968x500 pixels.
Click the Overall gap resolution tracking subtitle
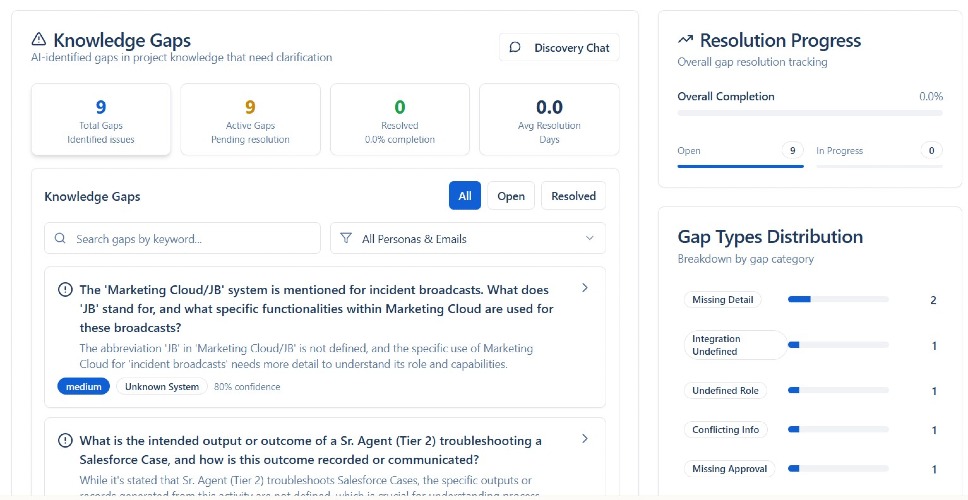(753, 62)
